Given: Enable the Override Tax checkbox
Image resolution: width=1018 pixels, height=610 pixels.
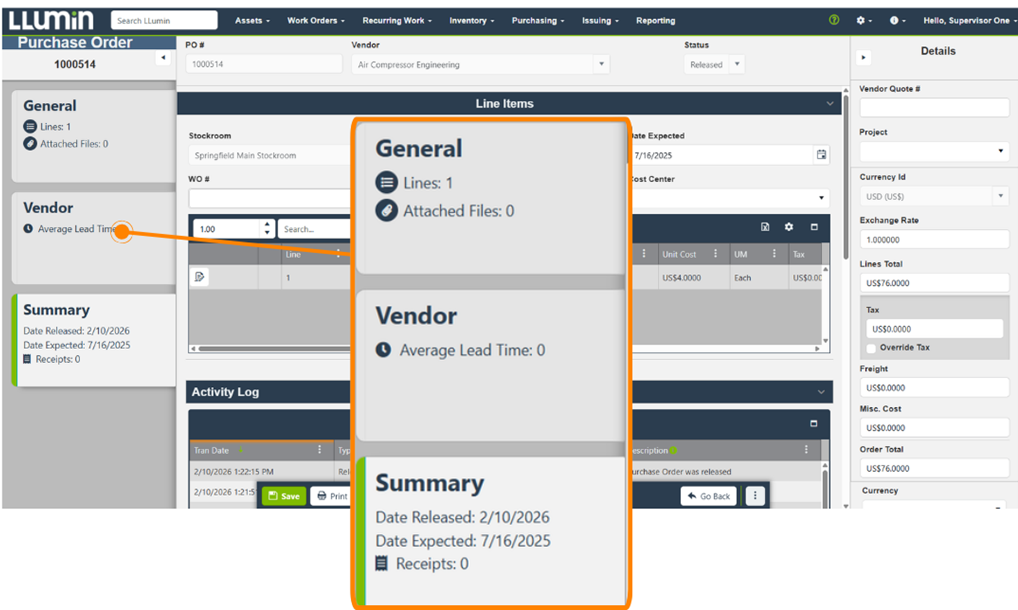Looking at the screenshot, I should [x=872, y=348].
